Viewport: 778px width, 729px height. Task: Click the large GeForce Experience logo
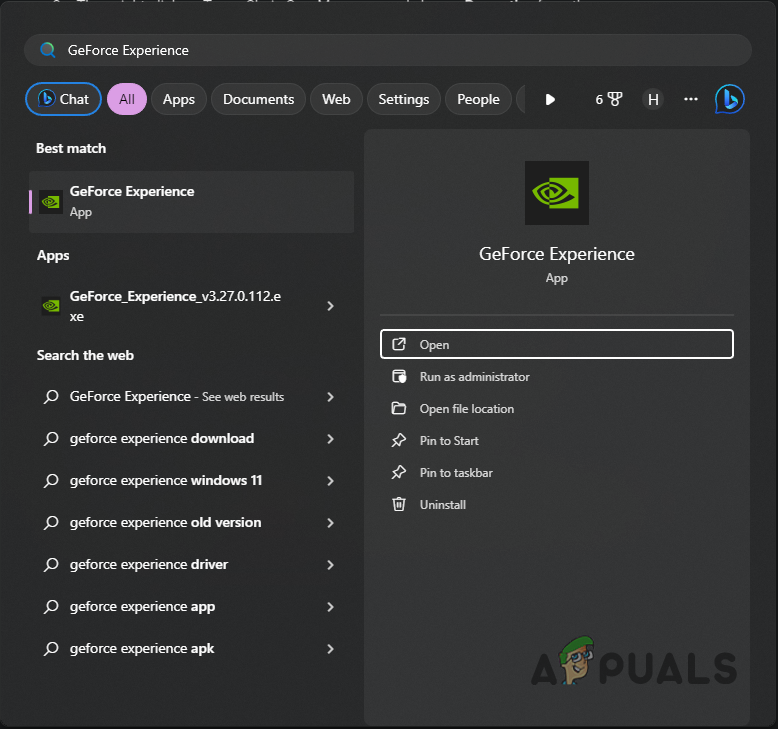coord(557,193)
